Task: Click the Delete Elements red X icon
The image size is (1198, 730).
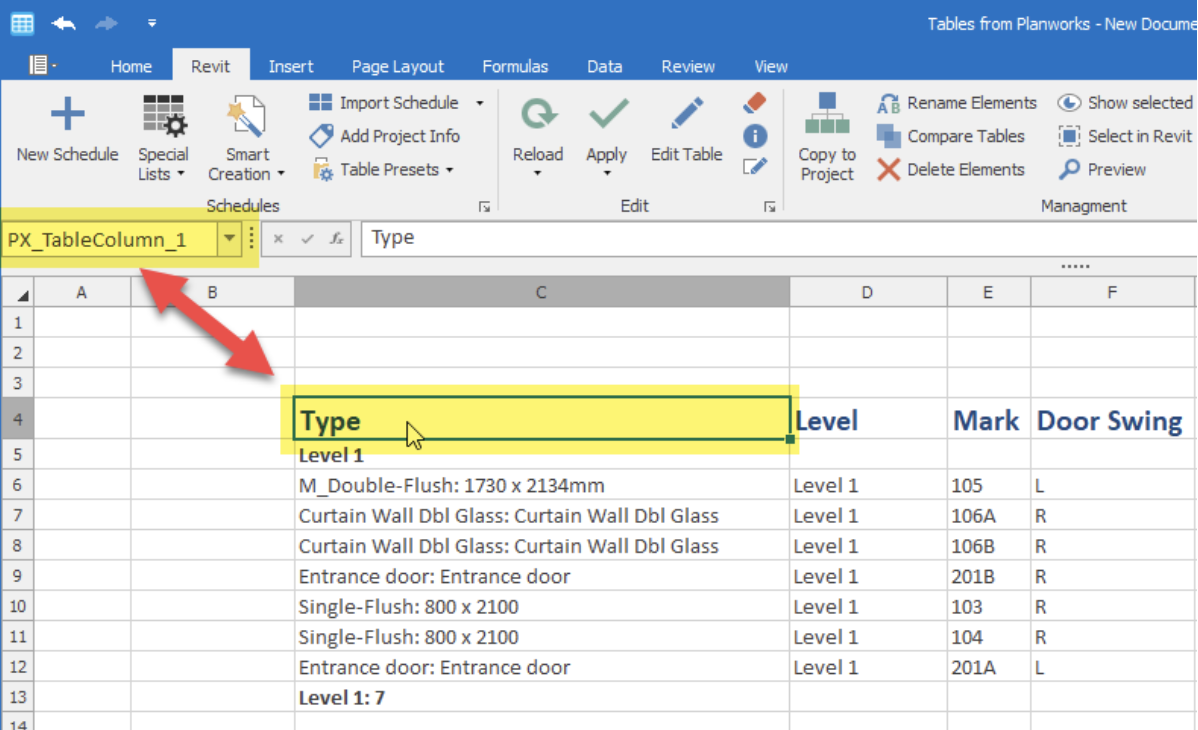Action: 889,170
